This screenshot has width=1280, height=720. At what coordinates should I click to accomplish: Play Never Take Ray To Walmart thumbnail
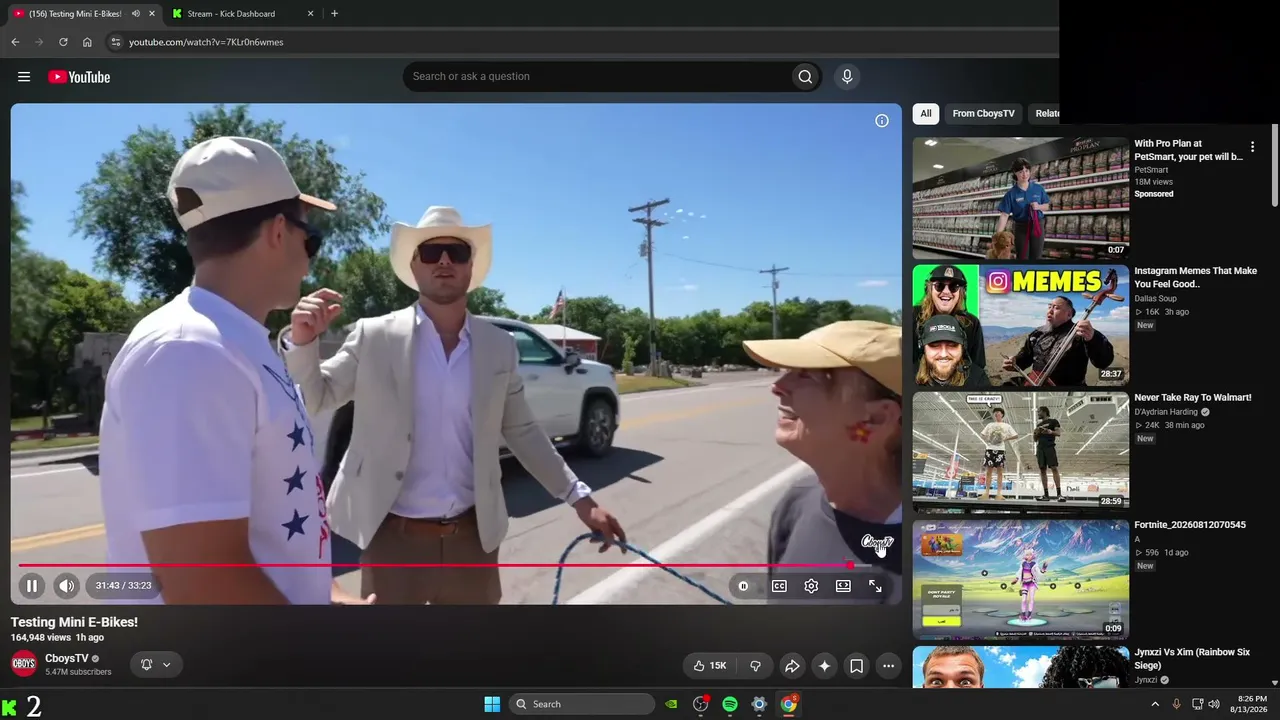(1021, 452)
